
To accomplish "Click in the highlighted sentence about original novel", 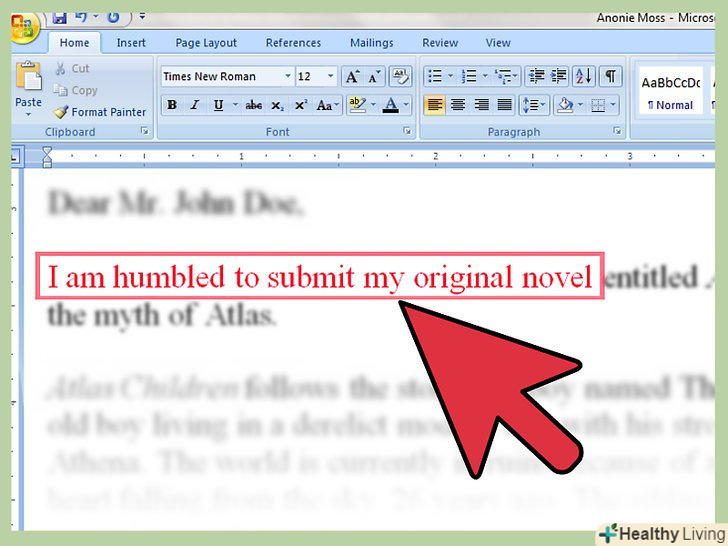I will coord(320,277).
